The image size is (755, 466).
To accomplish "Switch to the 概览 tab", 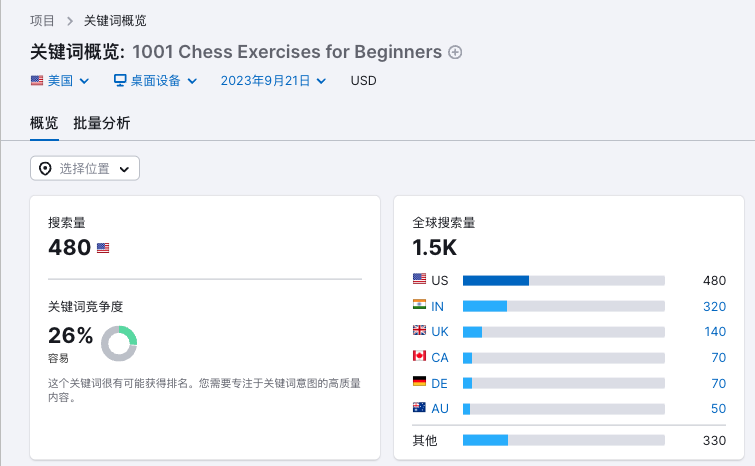I will click(x=44, y=124).
